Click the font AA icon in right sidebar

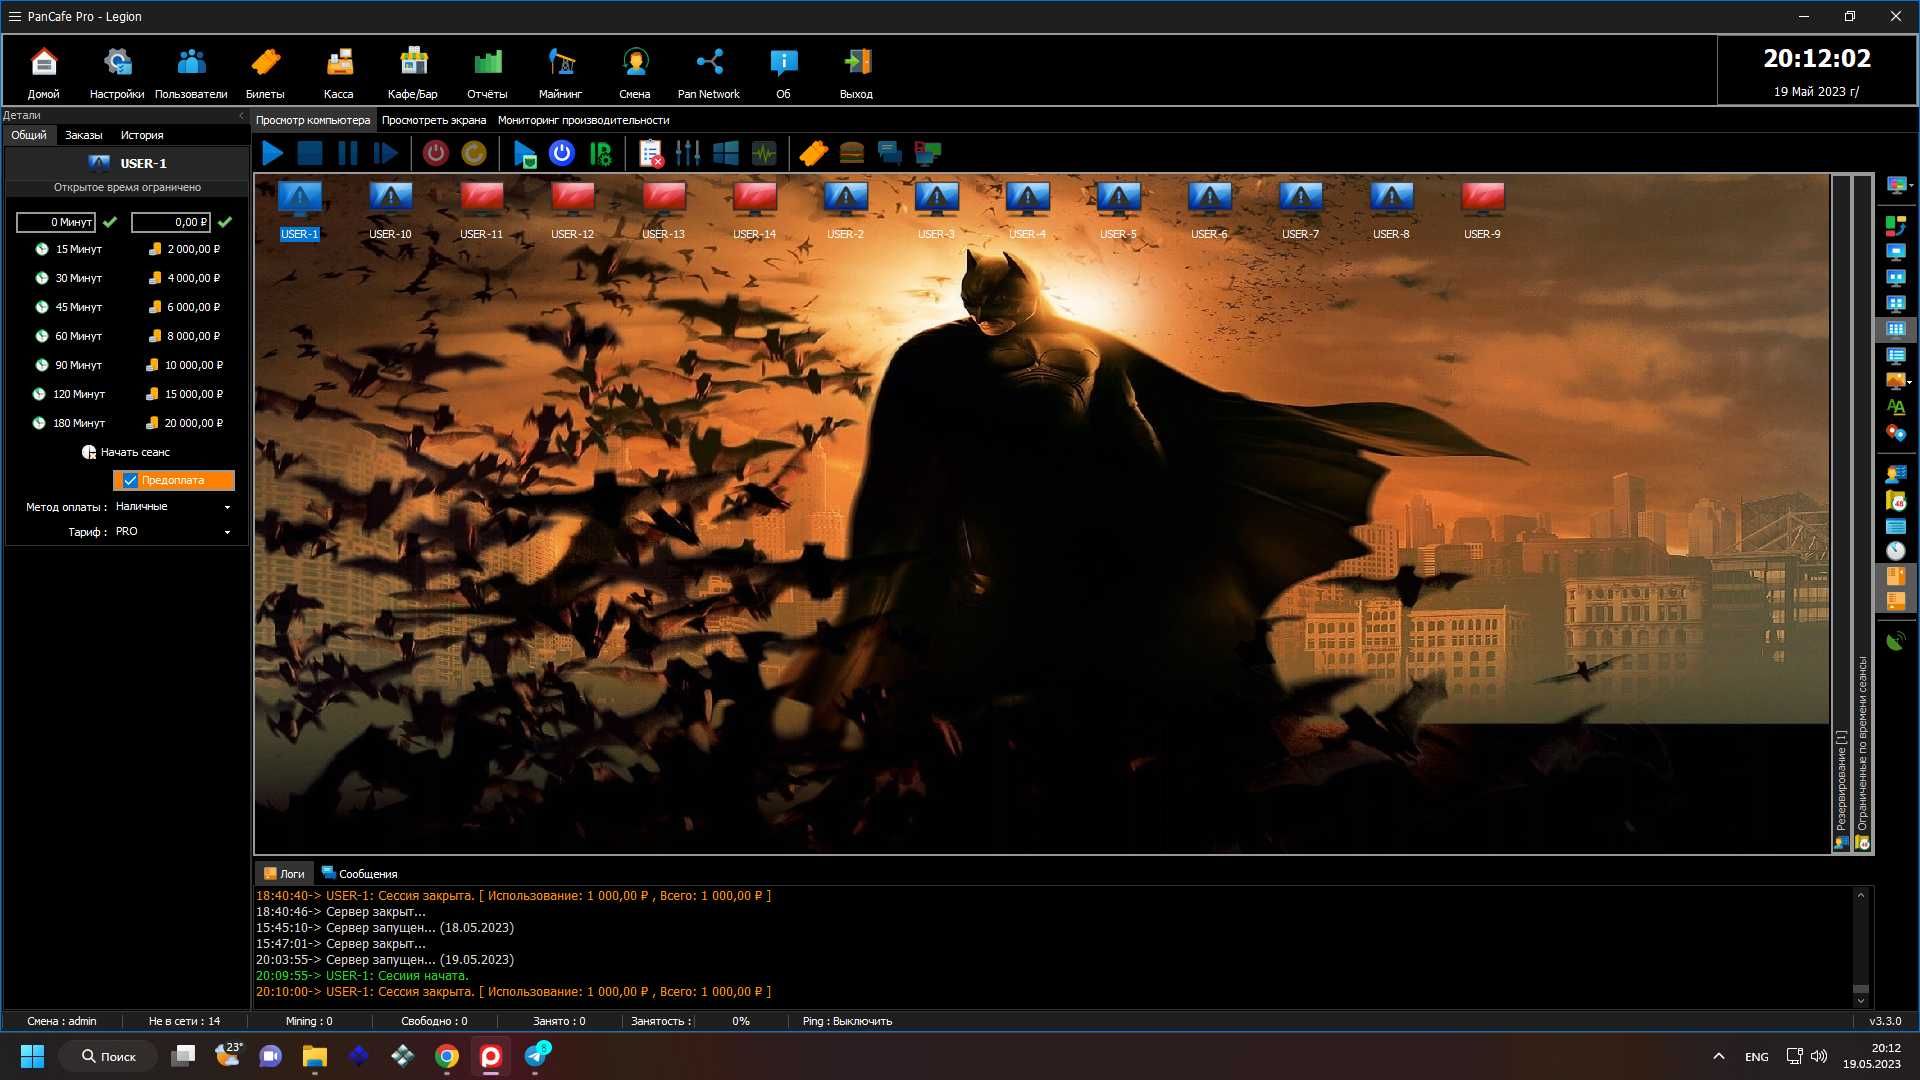[x=1896, y=407]
